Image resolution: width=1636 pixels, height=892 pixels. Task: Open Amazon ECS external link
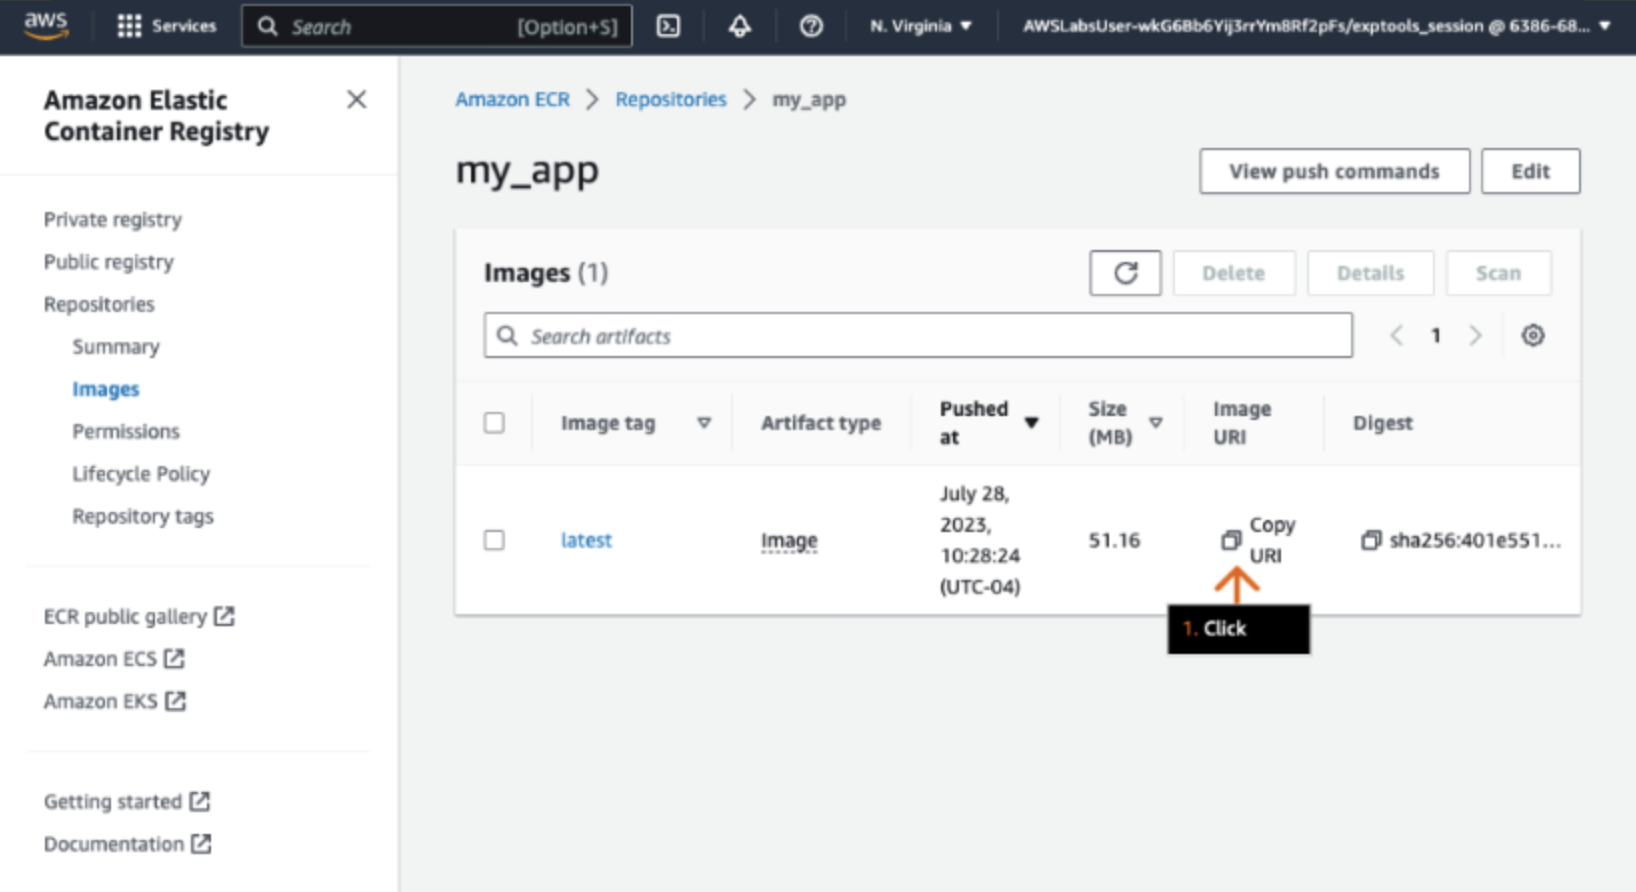(114, 658)
